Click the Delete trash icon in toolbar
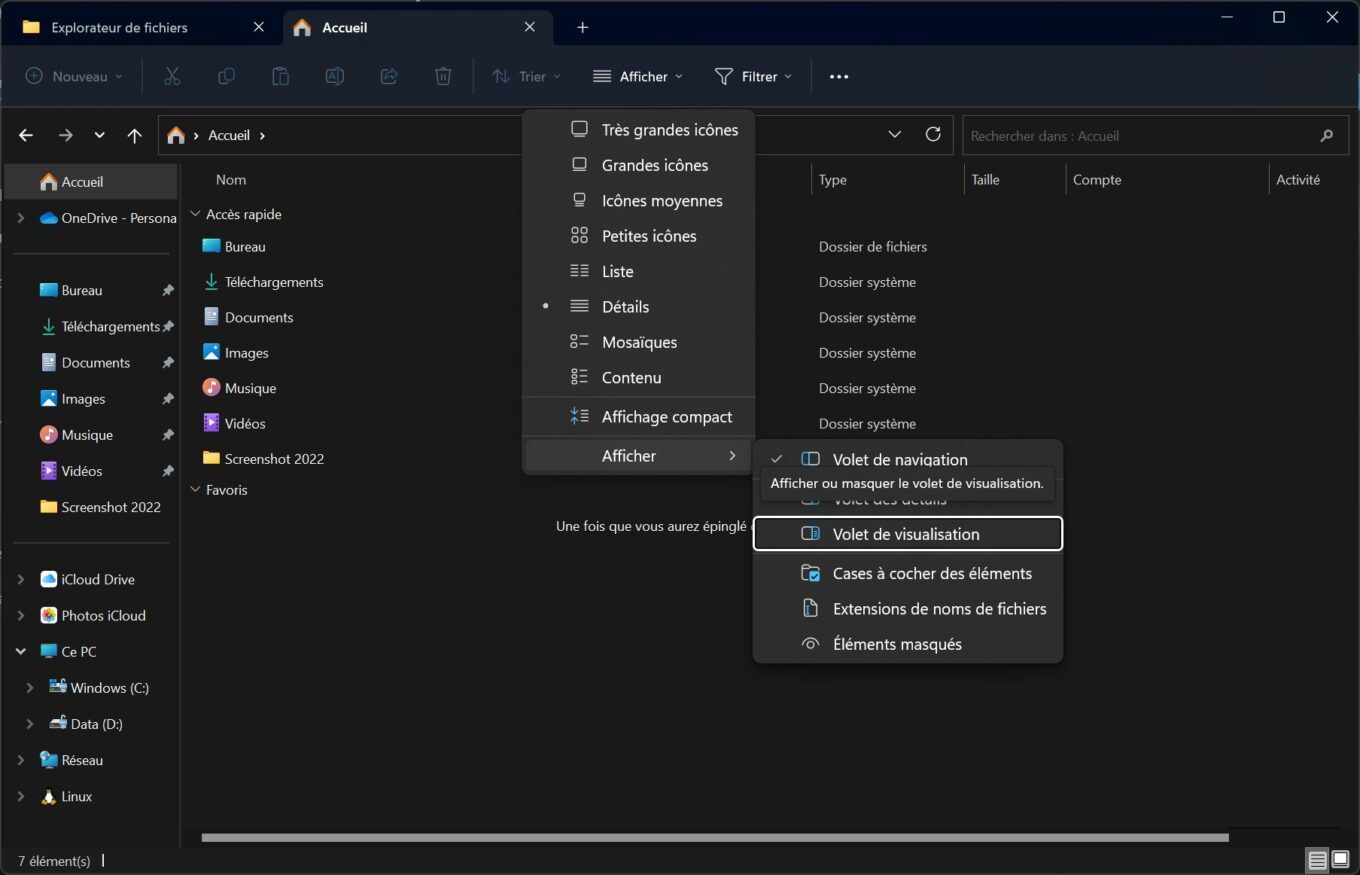 443,76
